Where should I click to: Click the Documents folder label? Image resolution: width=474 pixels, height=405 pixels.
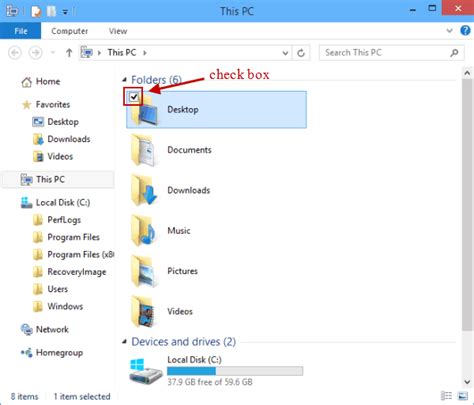[189, 150]
